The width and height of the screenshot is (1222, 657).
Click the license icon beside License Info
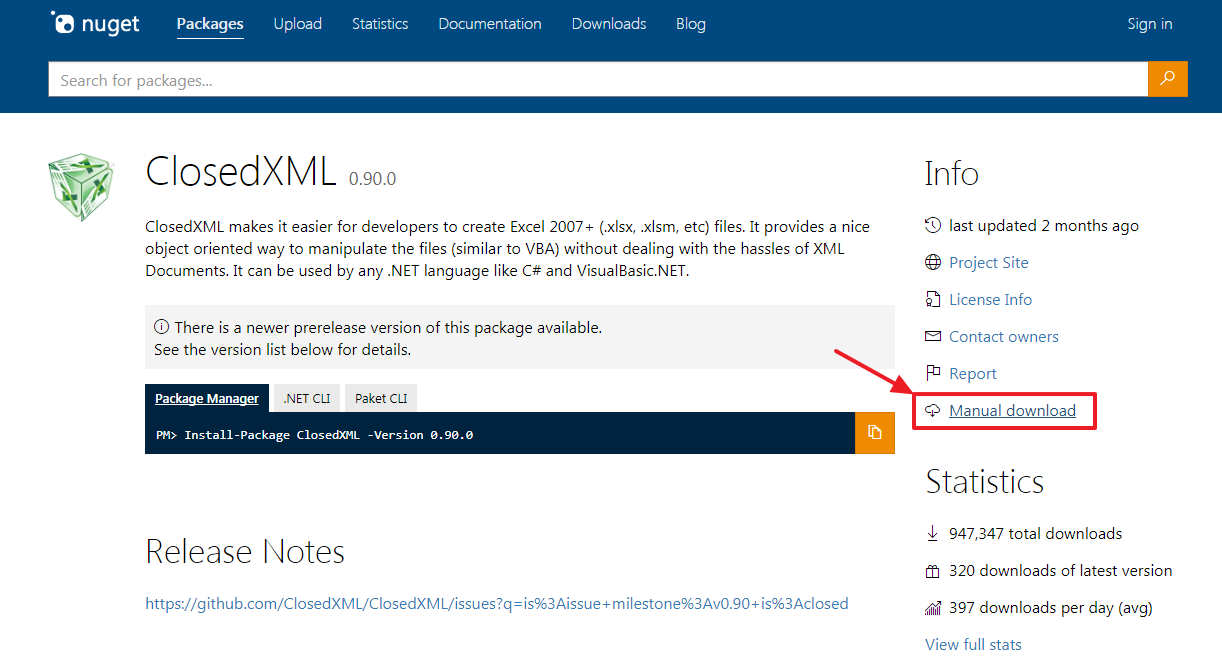933,300
